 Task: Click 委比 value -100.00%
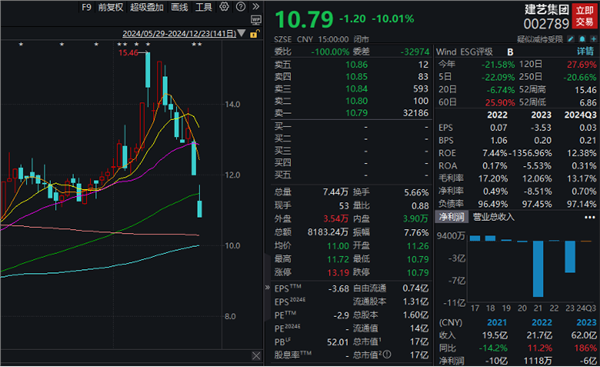pos(330,52)
